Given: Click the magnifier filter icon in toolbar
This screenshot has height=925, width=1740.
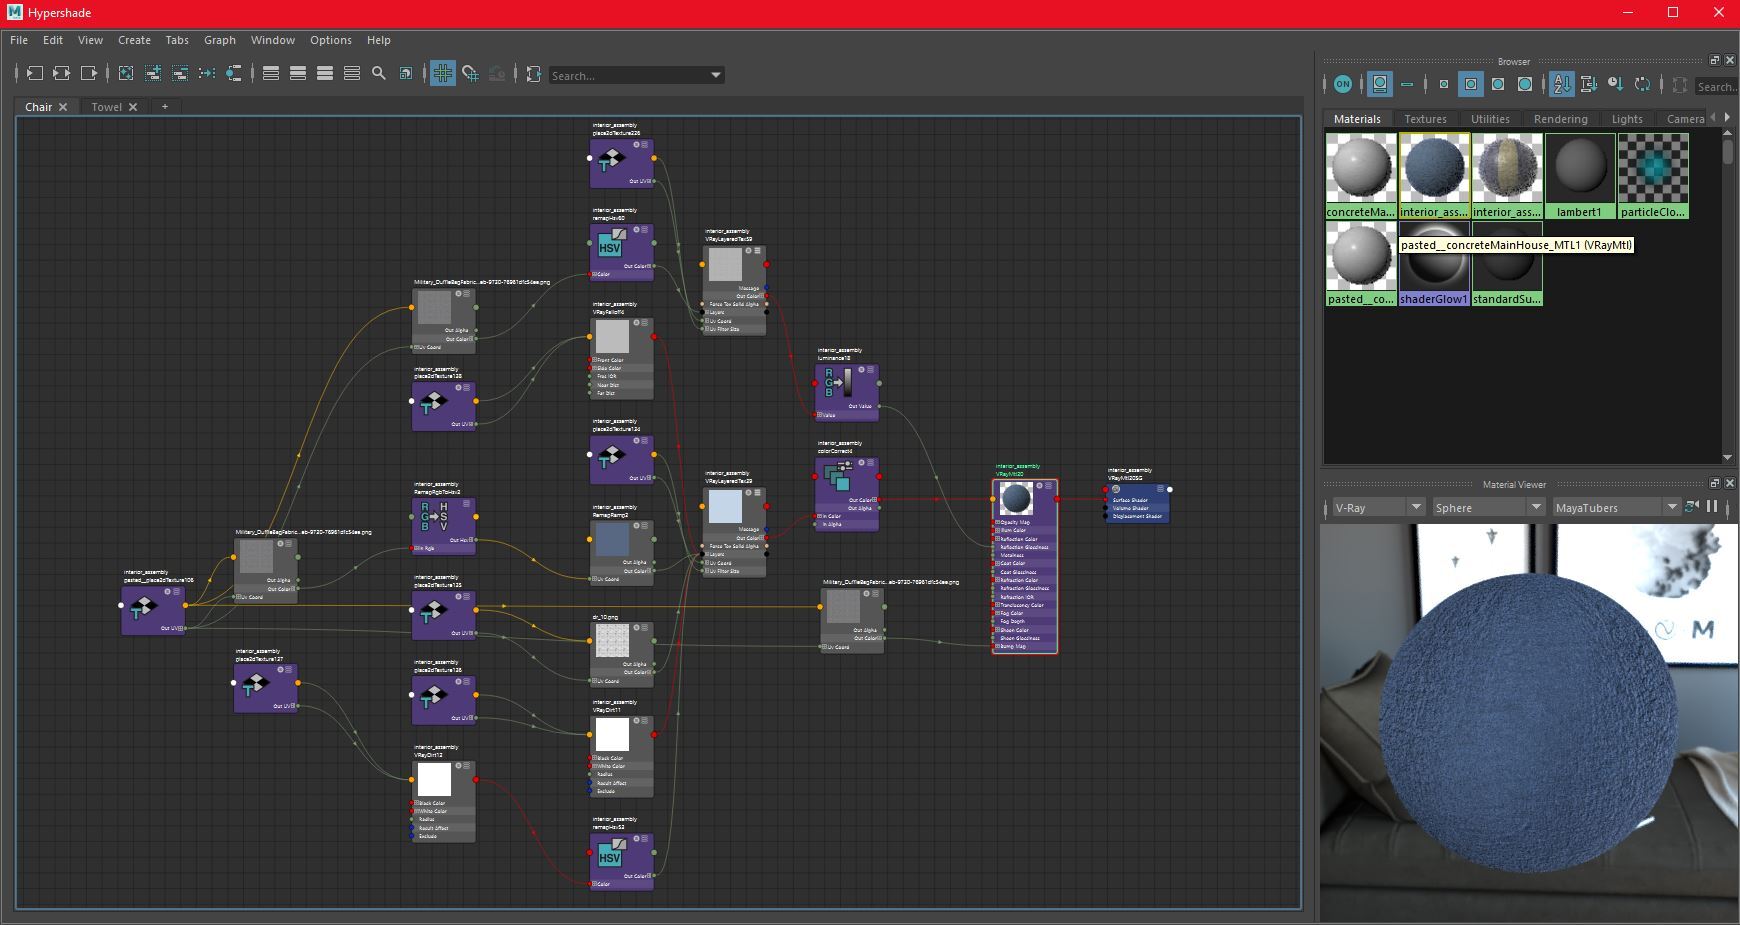Looking at the screenshot, I should click(379, 73).
